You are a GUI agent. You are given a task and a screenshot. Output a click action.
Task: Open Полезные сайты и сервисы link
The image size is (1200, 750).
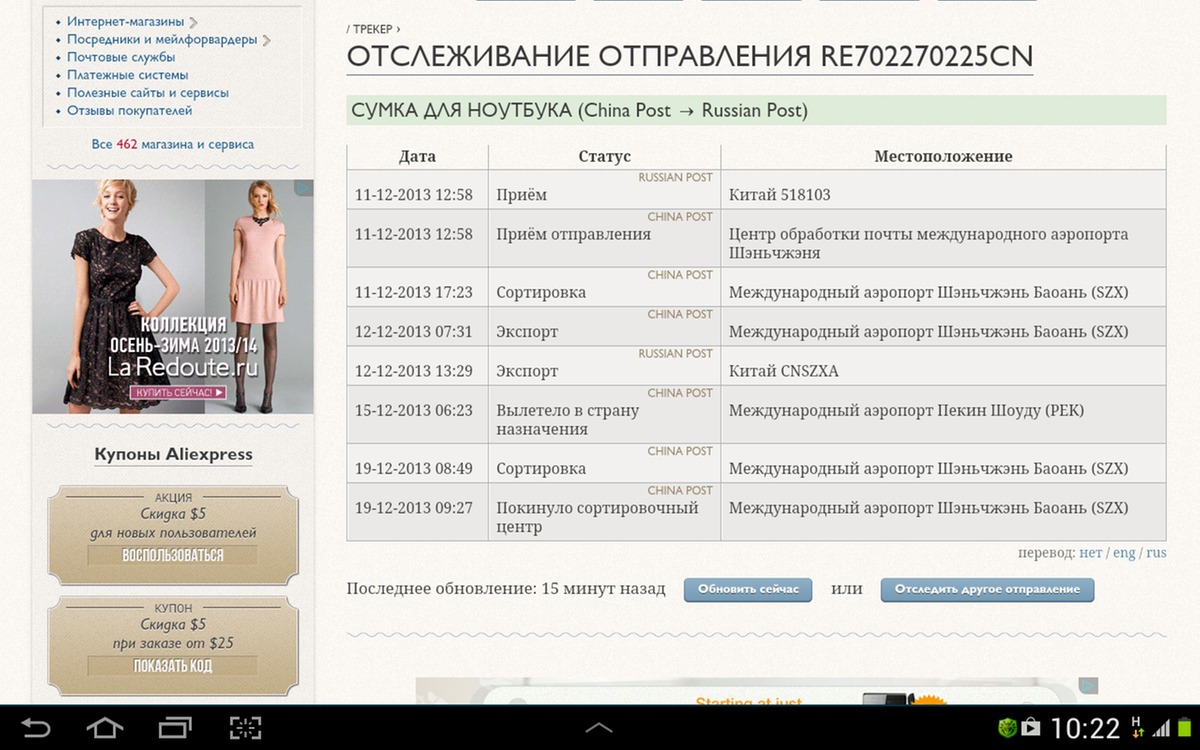coord(148,93)
